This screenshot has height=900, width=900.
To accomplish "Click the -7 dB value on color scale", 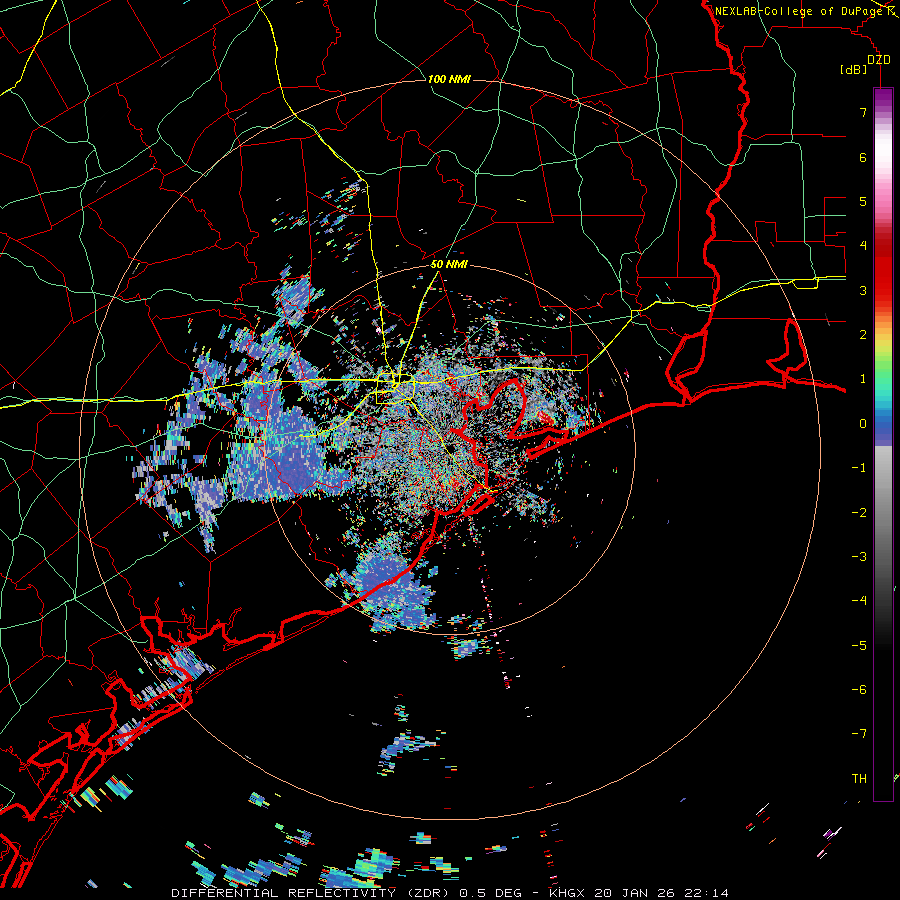I will (859, 734).
